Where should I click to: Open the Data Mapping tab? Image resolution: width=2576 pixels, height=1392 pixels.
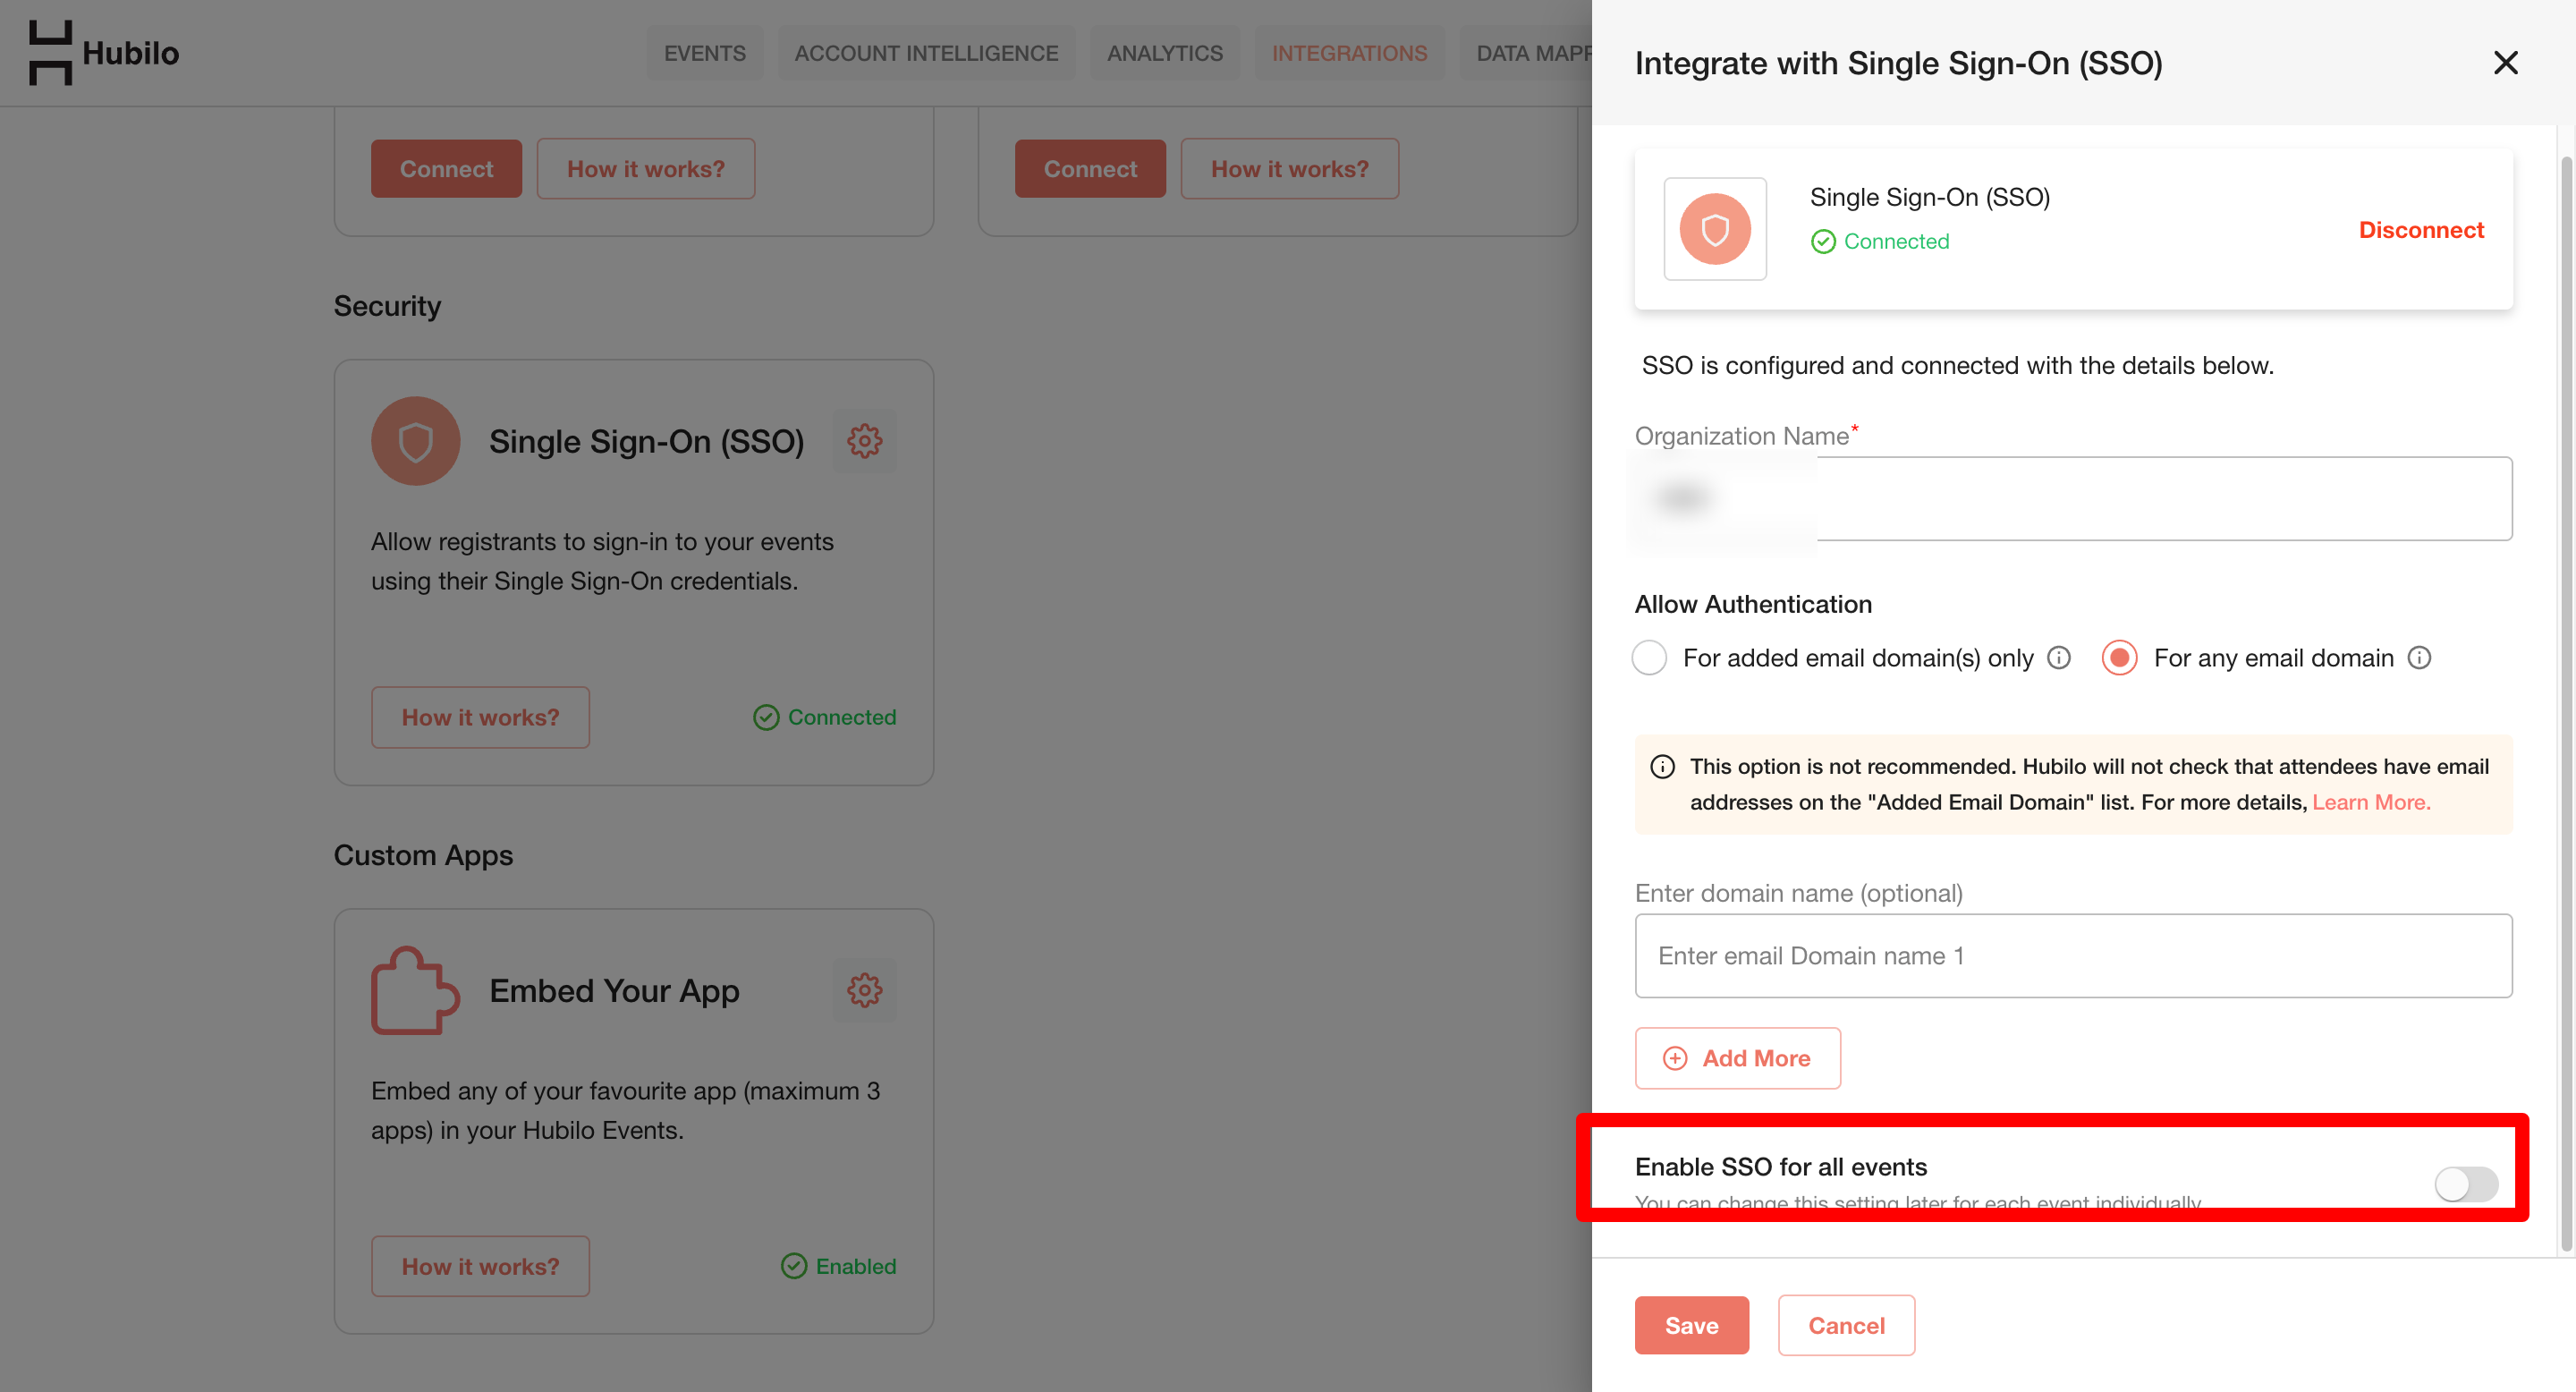click(1527, 53)
